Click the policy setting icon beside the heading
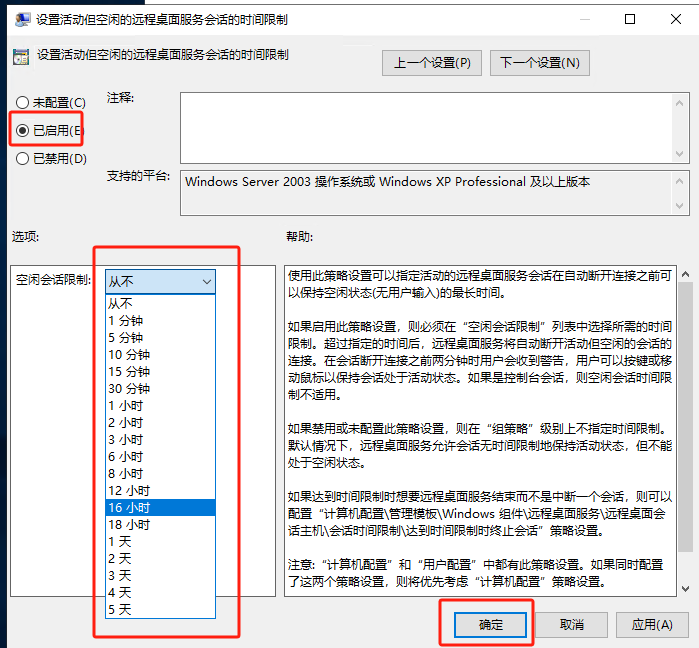 tap(20, 57)
